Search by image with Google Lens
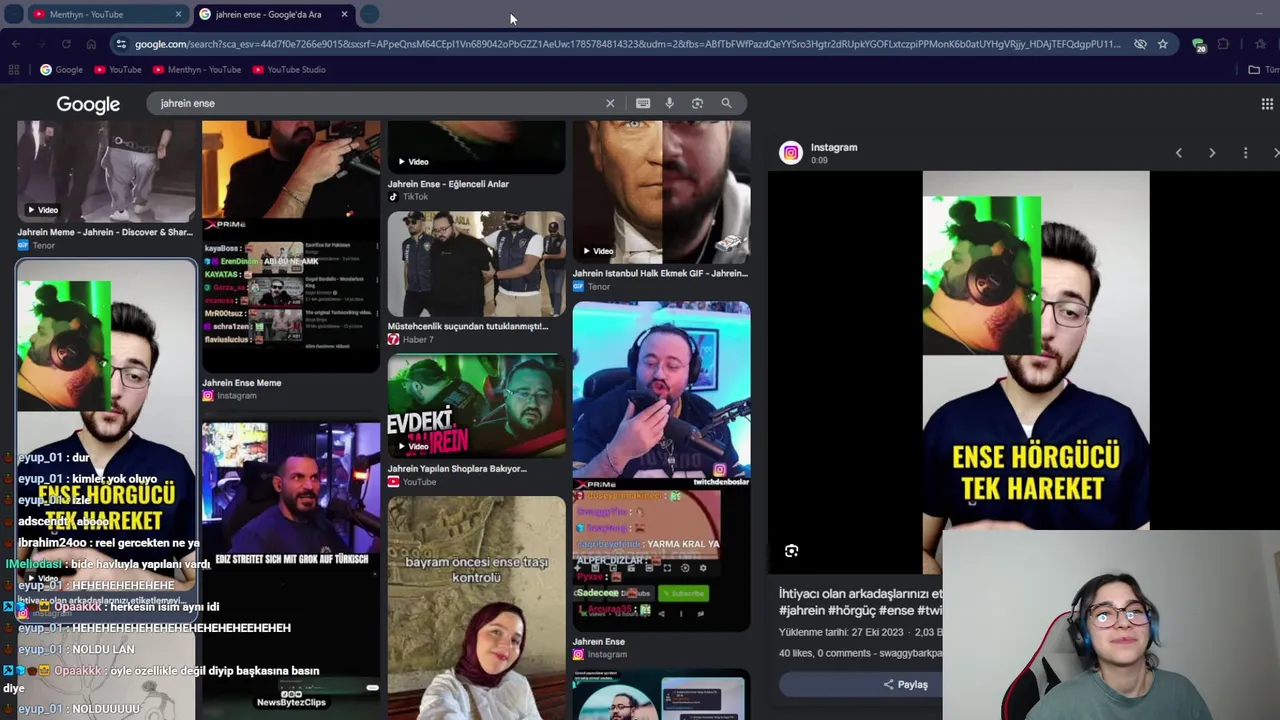Image resolution: width=1280 pixels, height=720 pixels. point(698,103)
